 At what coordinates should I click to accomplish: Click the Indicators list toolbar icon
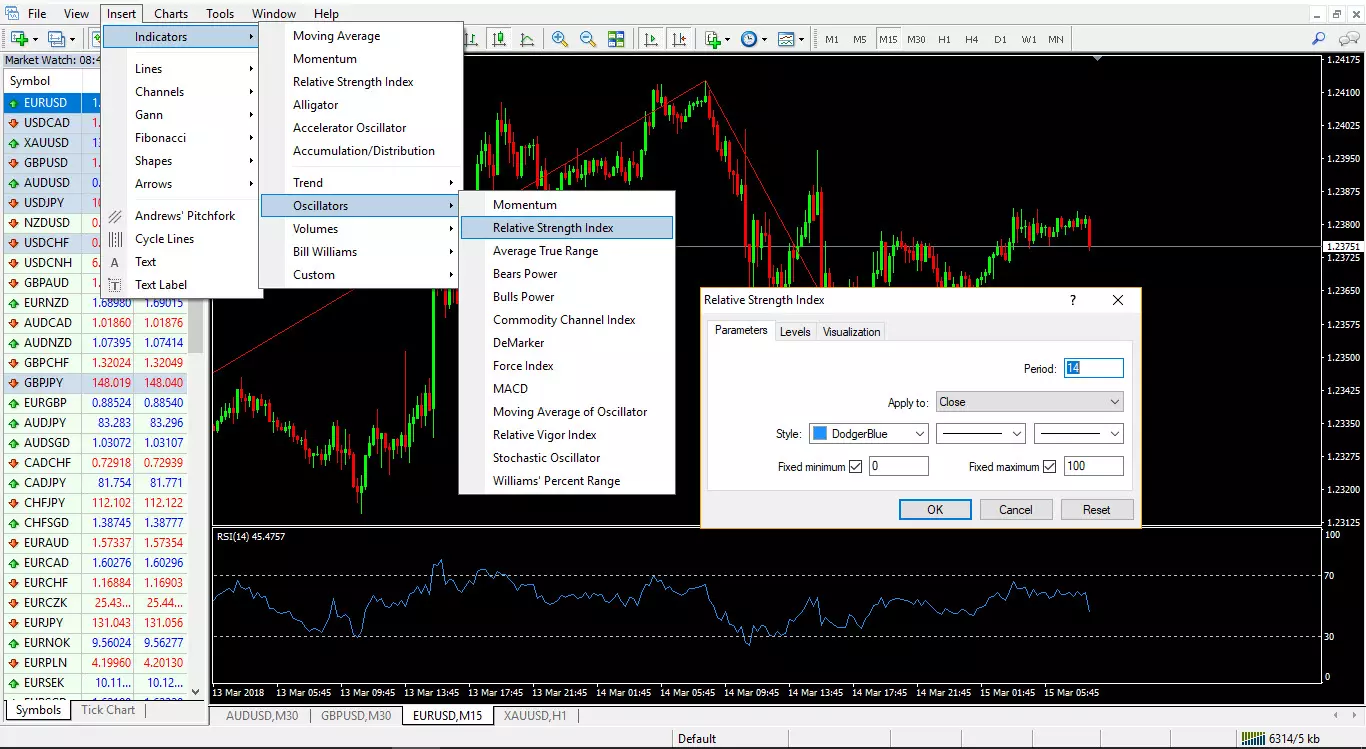click(712, 39)
